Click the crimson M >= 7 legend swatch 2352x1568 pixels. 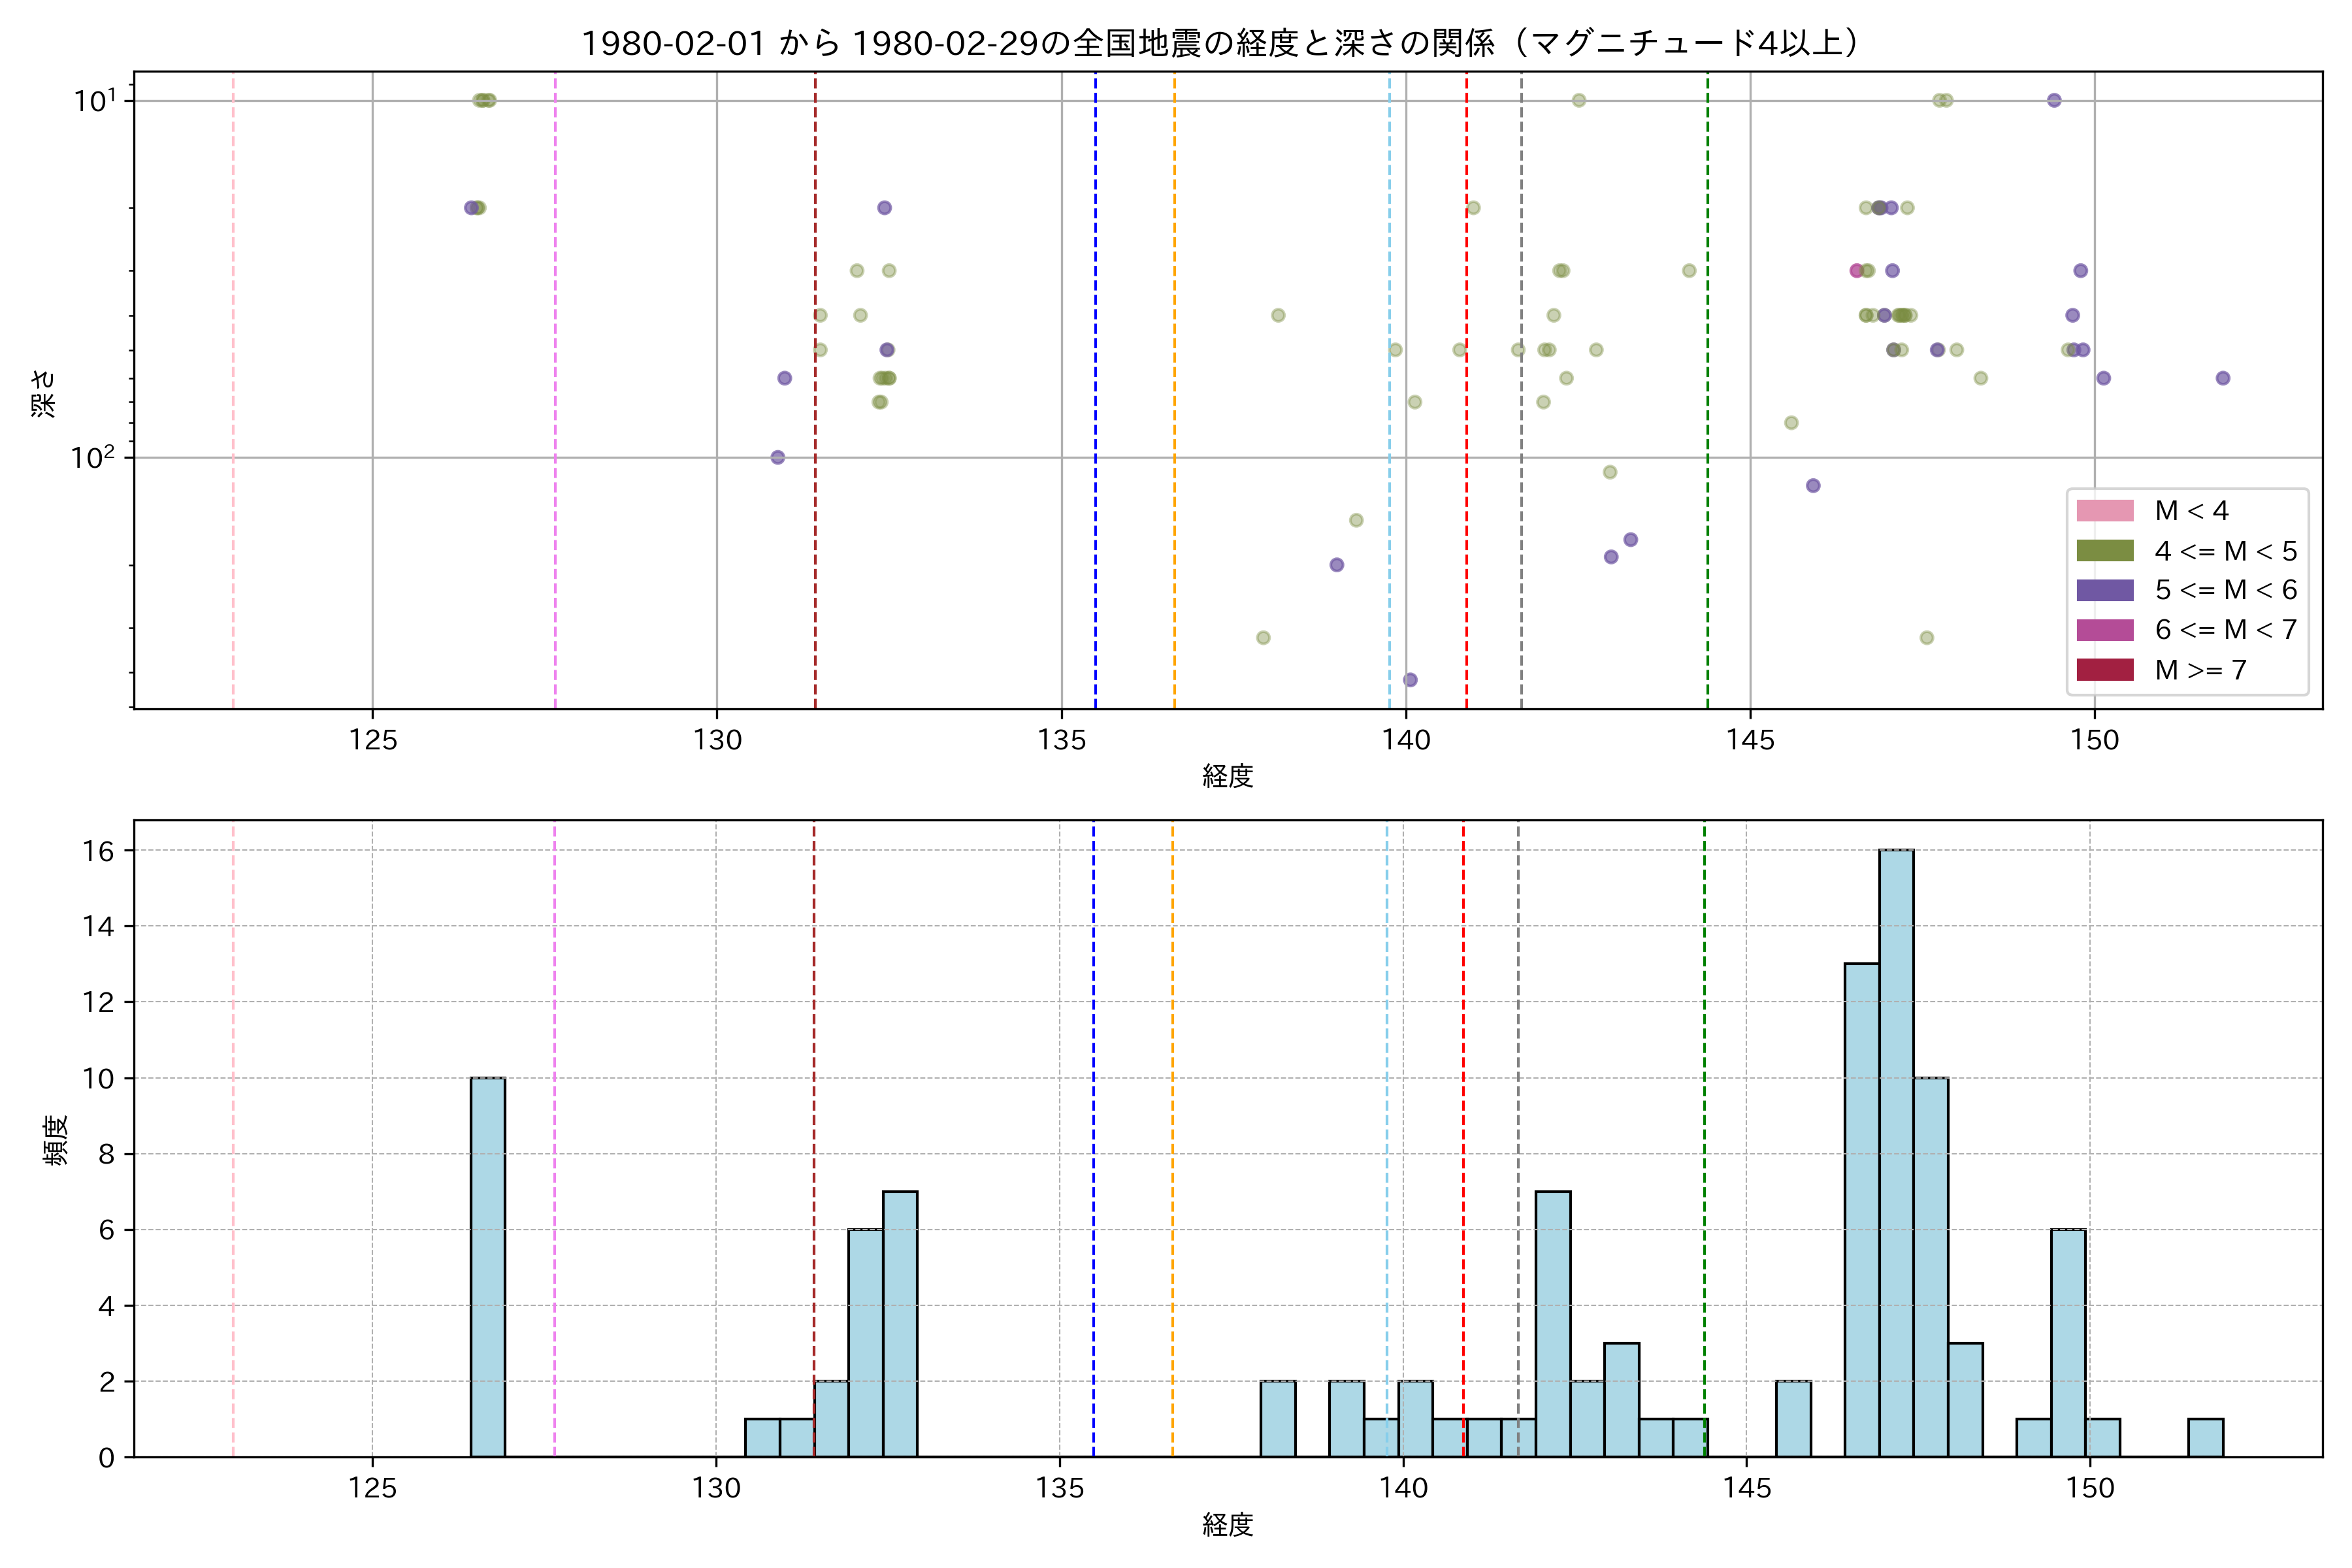(2104, 670)
